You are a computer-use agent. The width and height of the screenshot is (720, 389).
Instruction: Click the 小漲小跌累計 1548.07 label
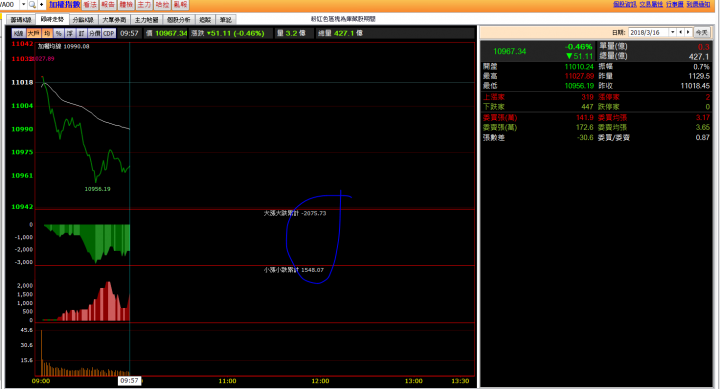pos(294,270)
